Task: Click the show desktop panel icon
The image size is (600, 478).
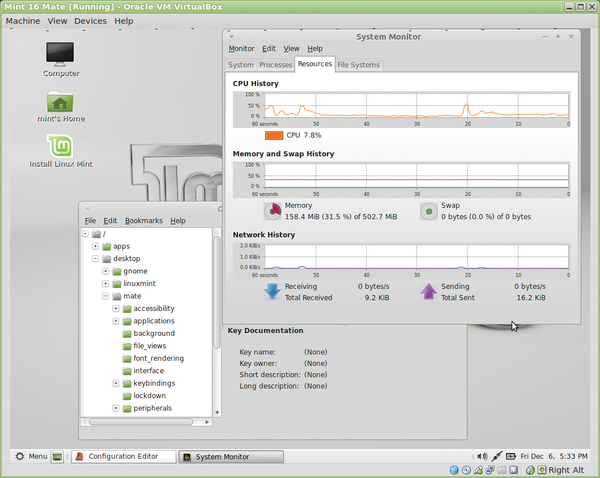Action: pyautogui.click(x=57, y=457)
